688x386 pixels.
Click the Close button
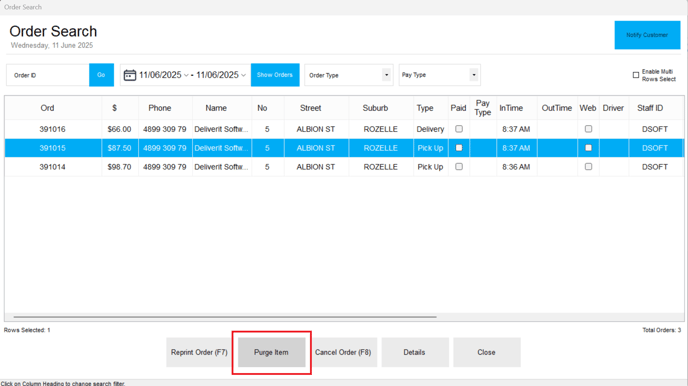point(487,352)
